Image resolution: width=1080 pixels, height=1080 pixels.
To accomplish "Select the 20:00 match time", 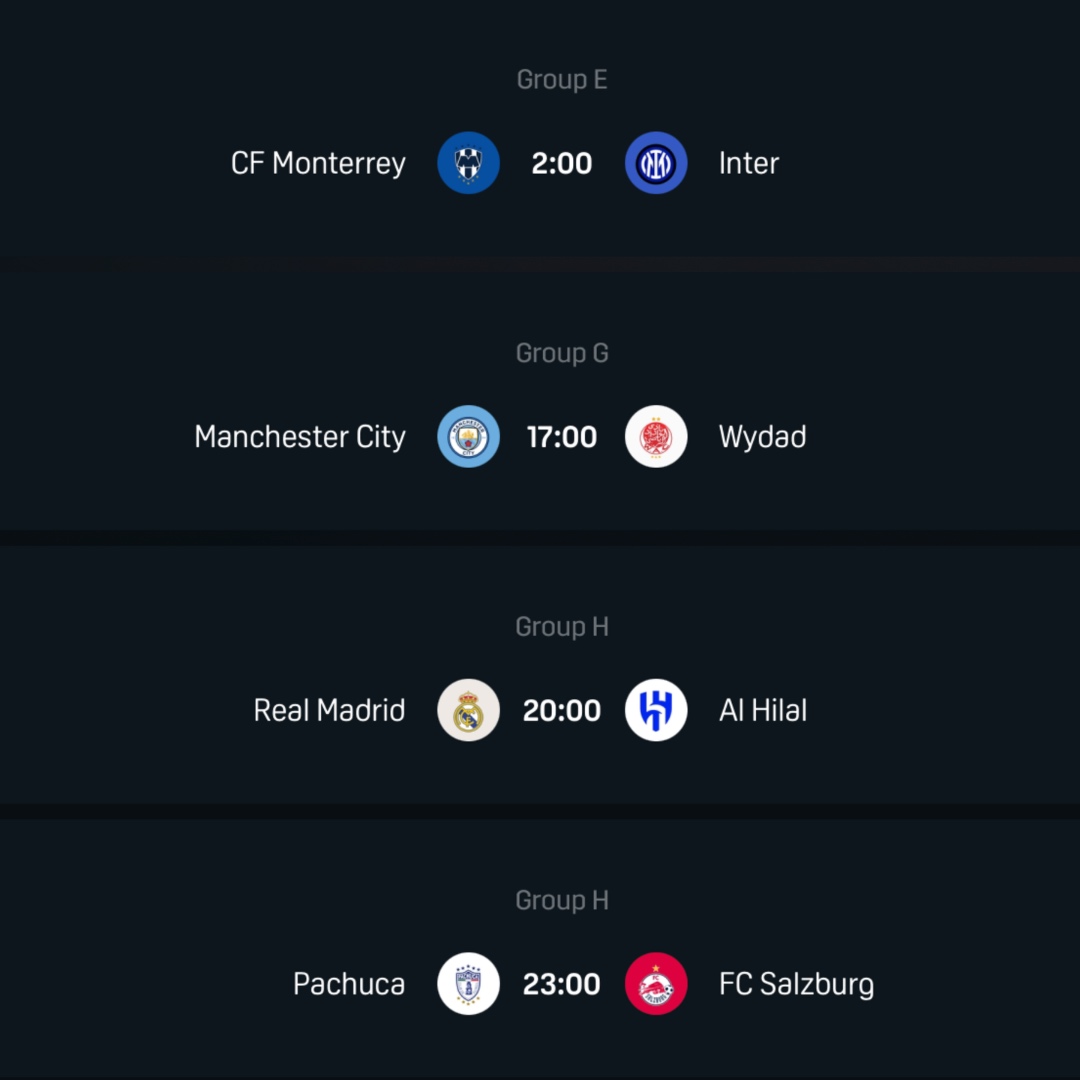I will click(x=562, y=710).
